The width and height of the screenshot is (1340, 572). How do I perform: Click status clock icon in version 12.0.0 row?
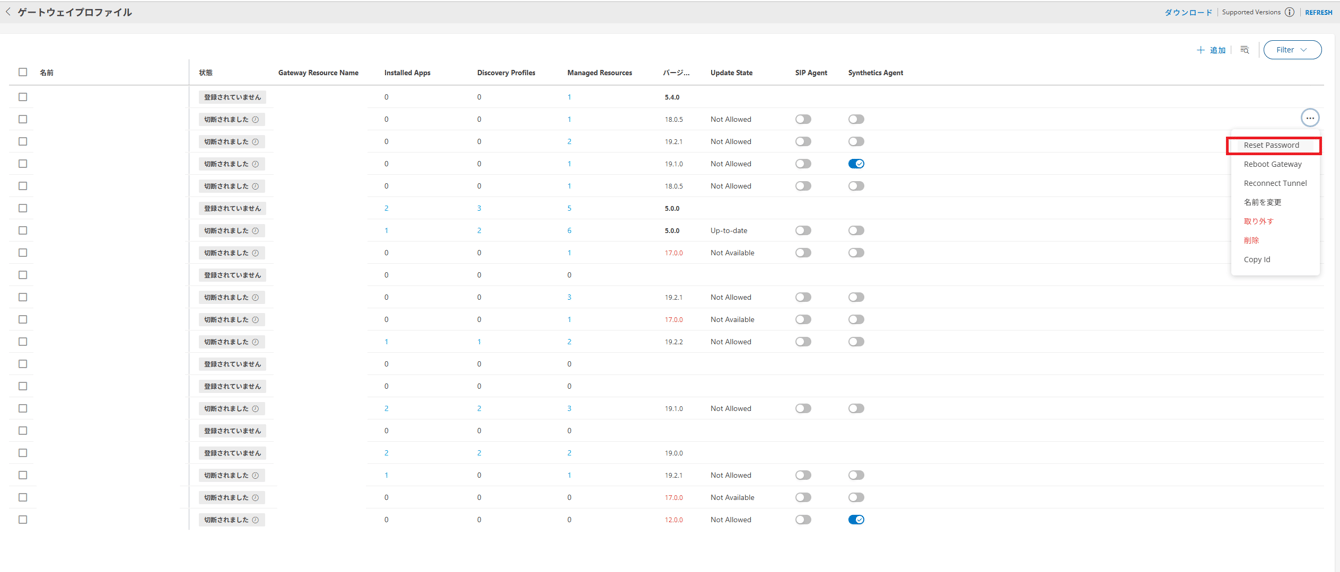click(x=256, y=520)
